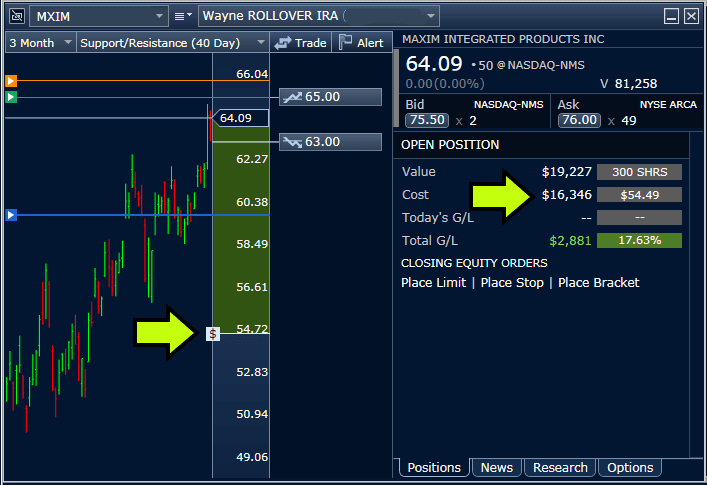Click the Bid price 75.50
Screen dimensions: 707x485
[423, 120]
